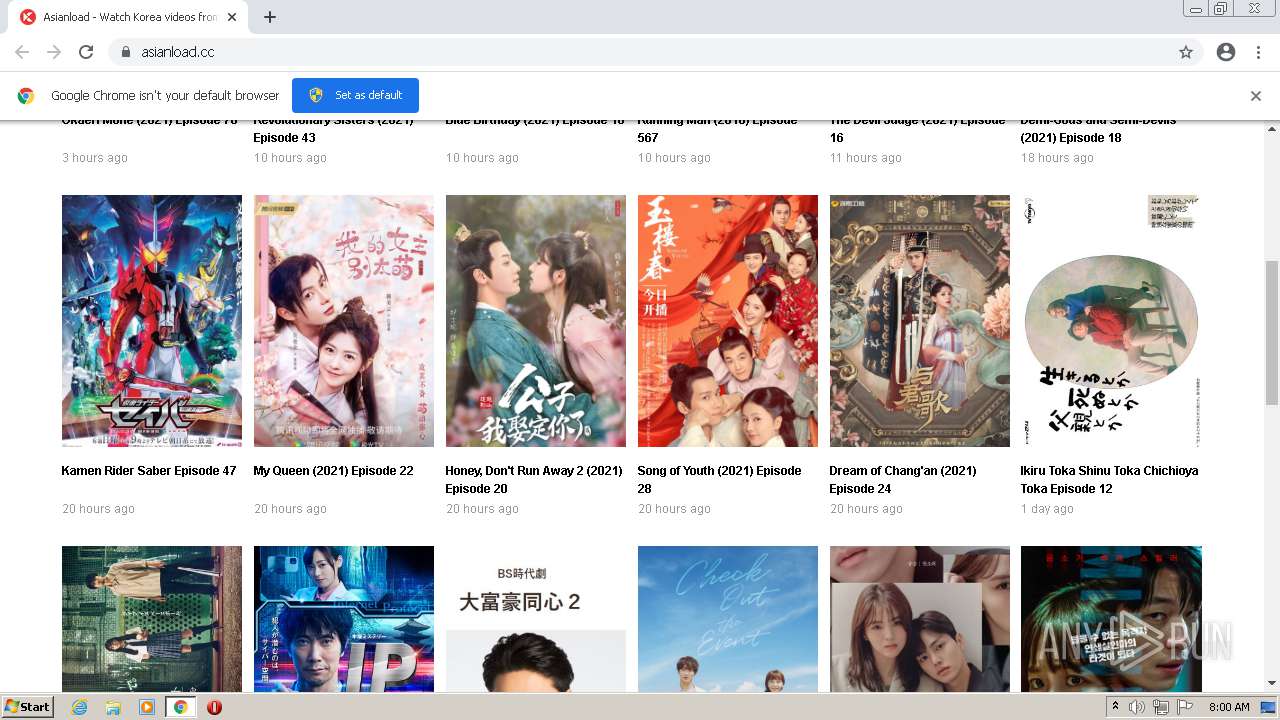1280x720 pixels.
Task: Open the Kamen Rider Saber poster
Action: [152, 321]
